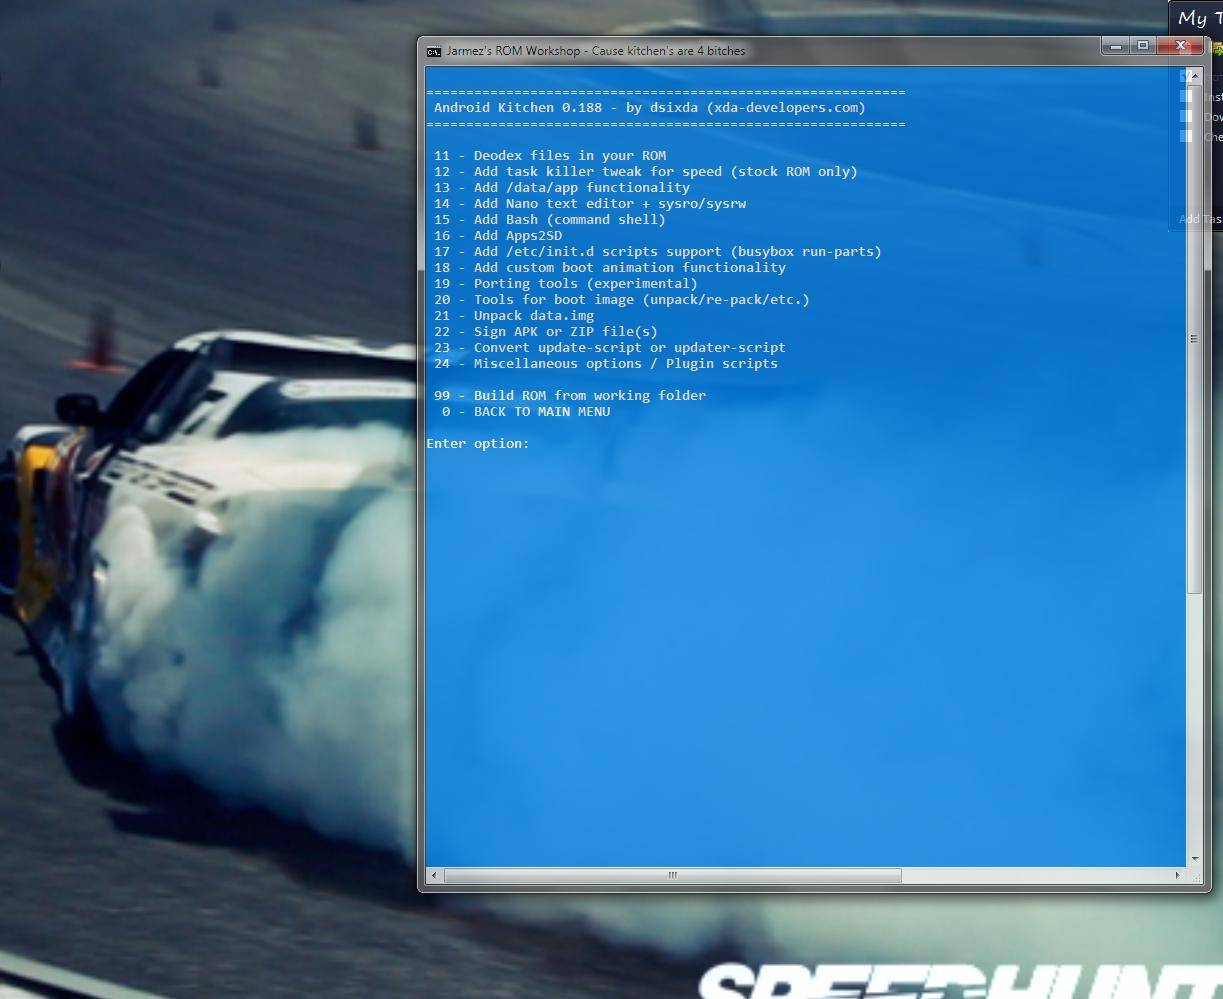The image size is (1223, 999).
Task: Click the console vertical scrollbar up arrow
Action: tap(1194, 74)
